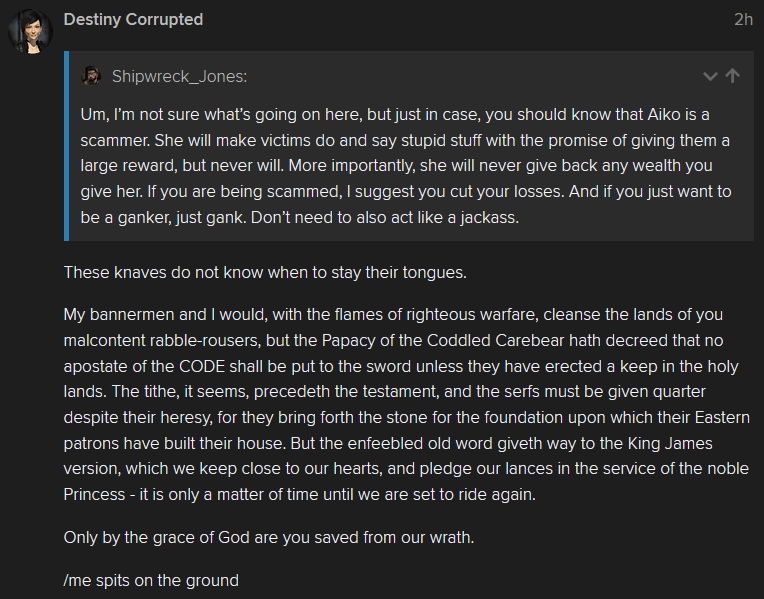This screenshot has width=764, height=599.
Task: Select the Shipwreck_Jones quote author name
Action: pyautogui.click(x=179, y=77)
